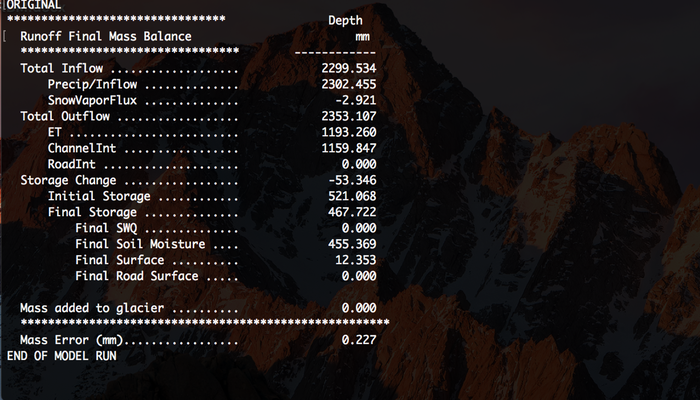
Task: Click the SnowVaporFlux value -2.921
Action: (355, 100)
